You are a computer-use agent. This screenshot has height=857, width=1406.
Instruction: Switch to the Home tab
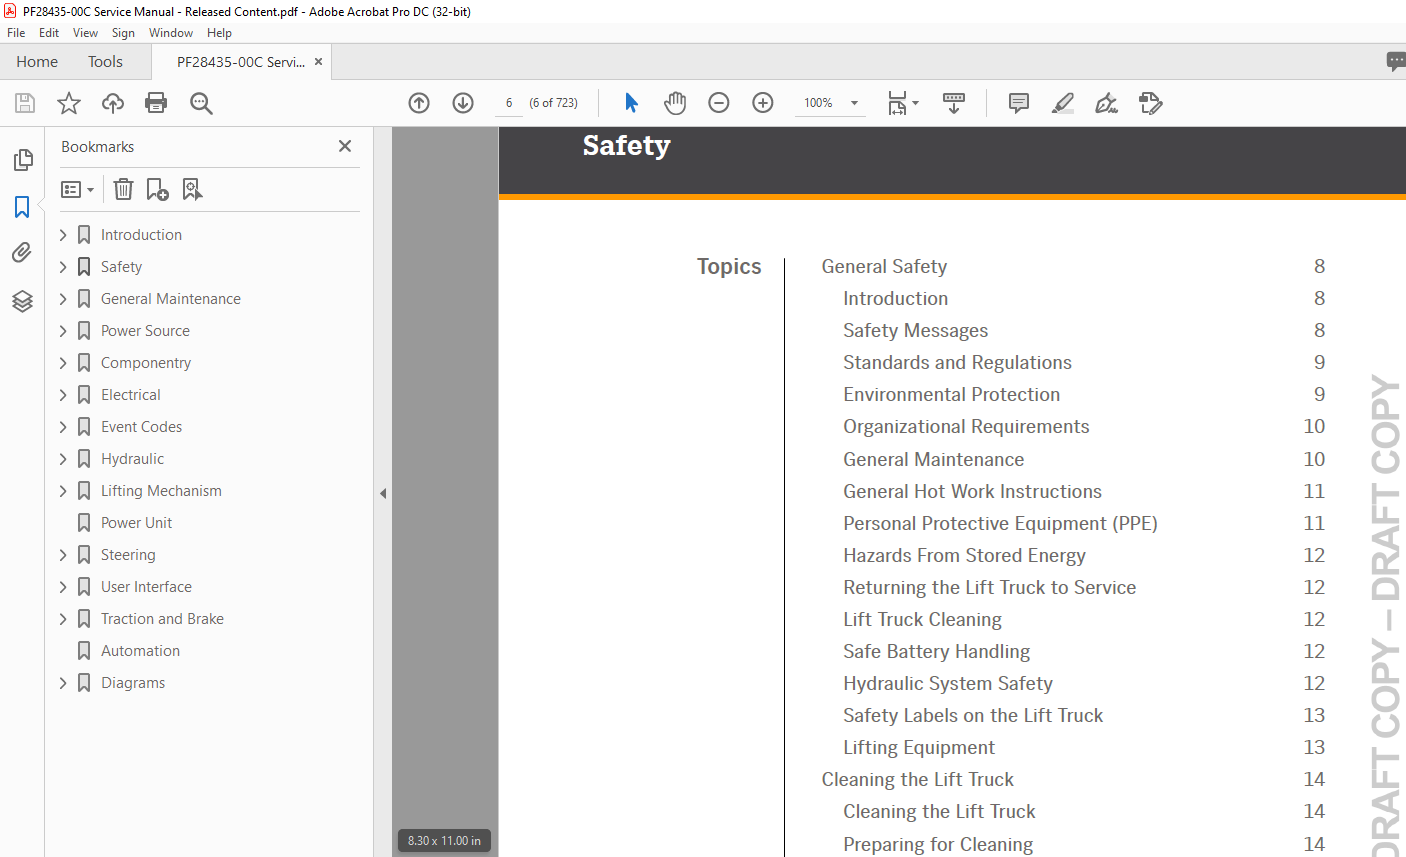pyautogui.click(x=37, y=62)
